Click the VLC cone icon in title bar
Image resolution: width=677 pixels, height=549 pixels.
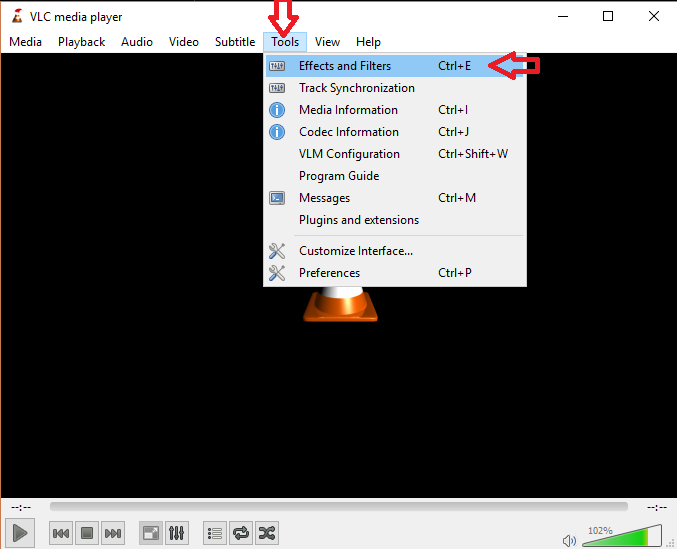[17, 16]
